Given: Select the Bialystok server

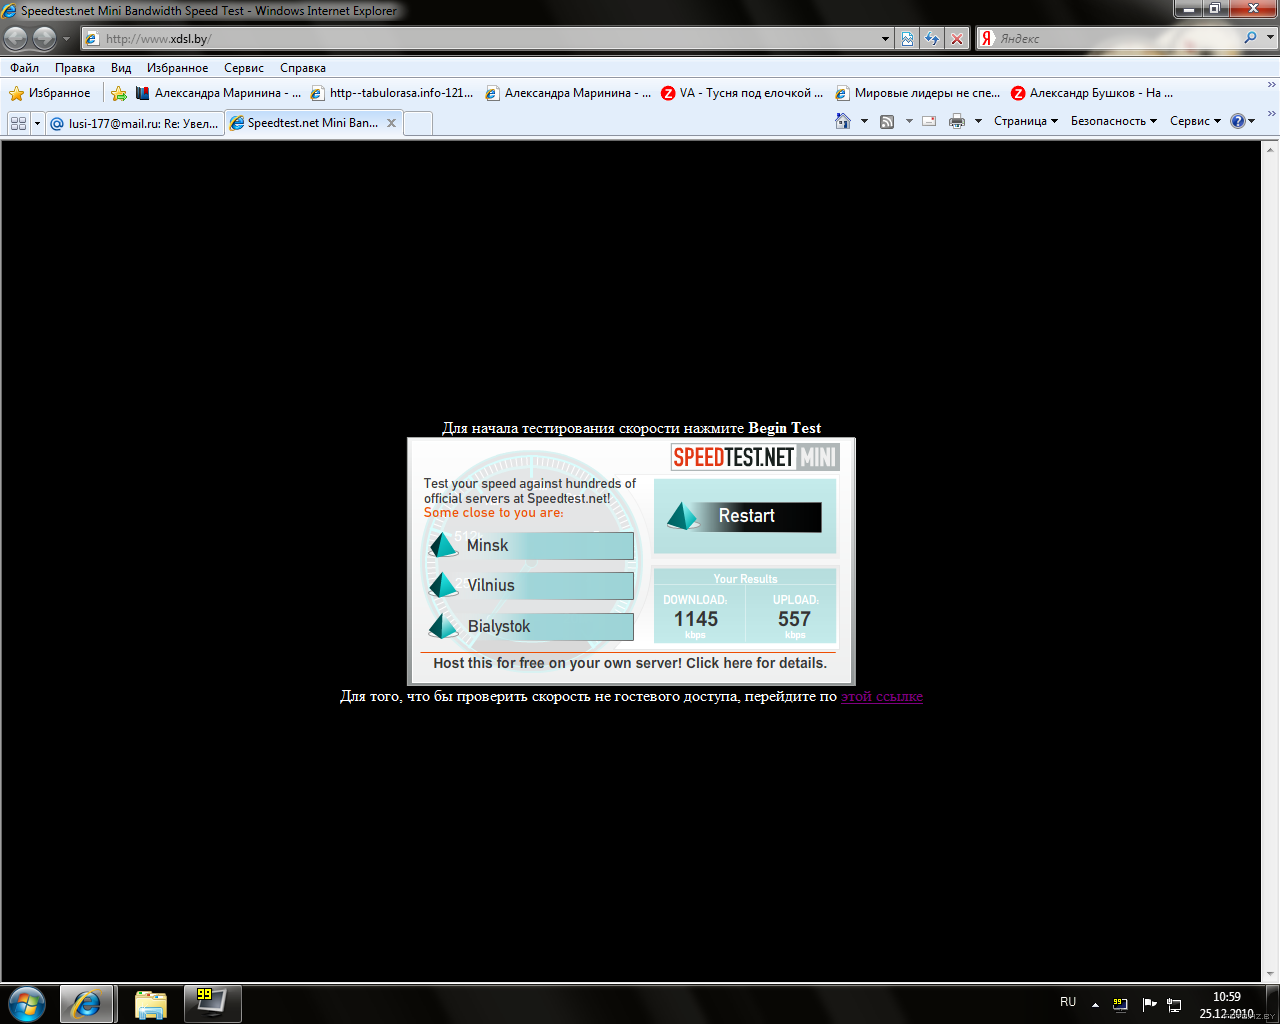Looking at the screenshot, I should click(x=531, y=627).
